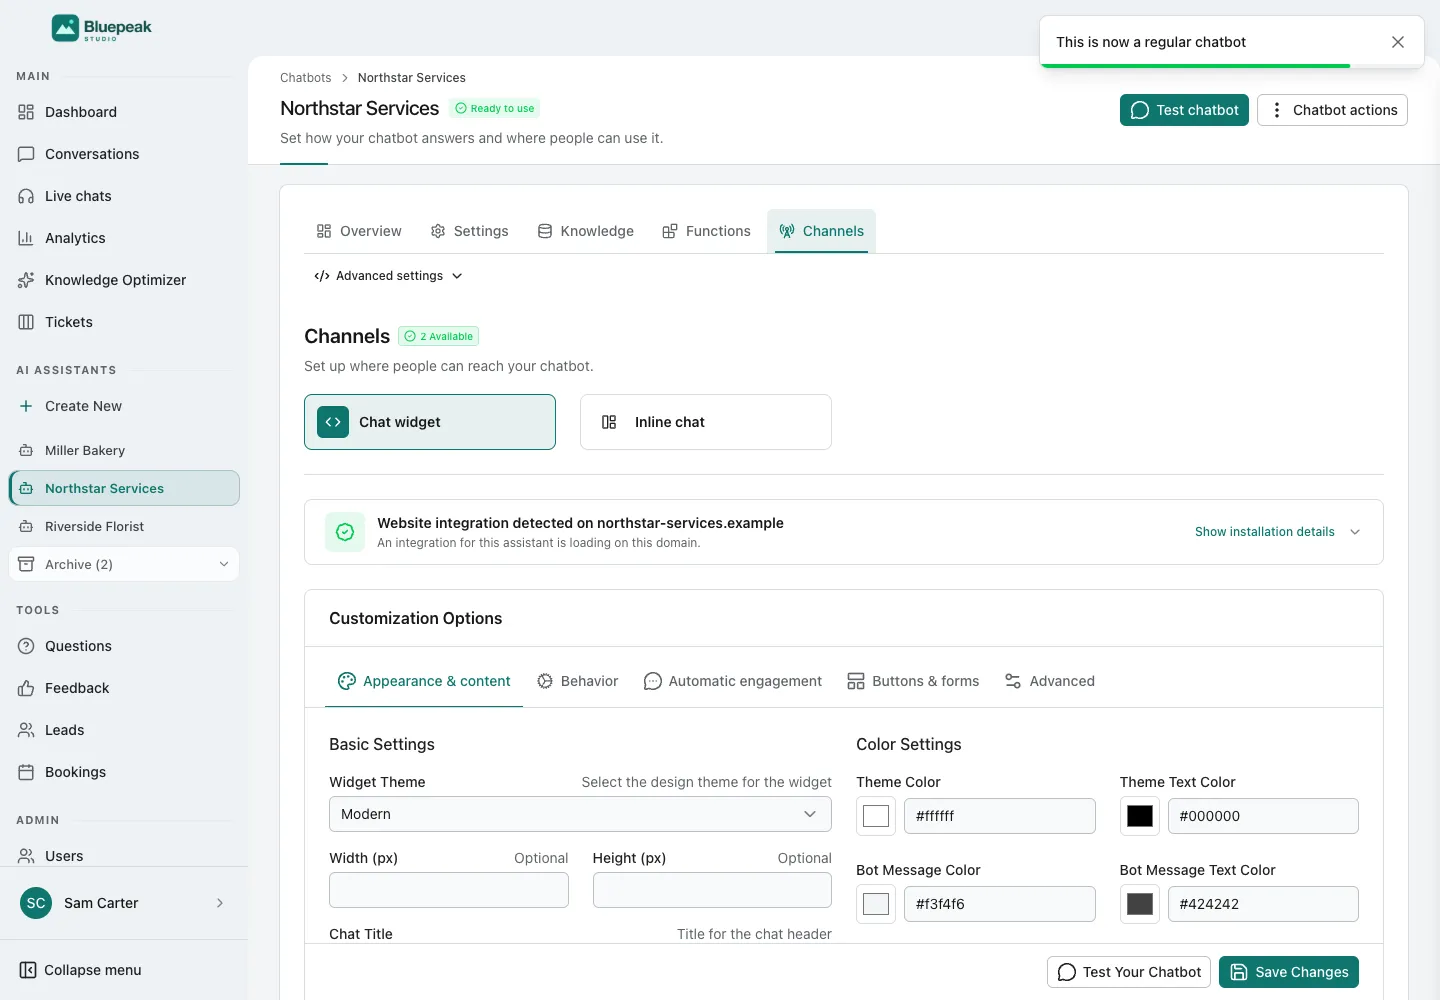This screenshot has height=1000, width=1440.
Task: Open Dashboard from the sidebar
Action: [x=124, y=112]
